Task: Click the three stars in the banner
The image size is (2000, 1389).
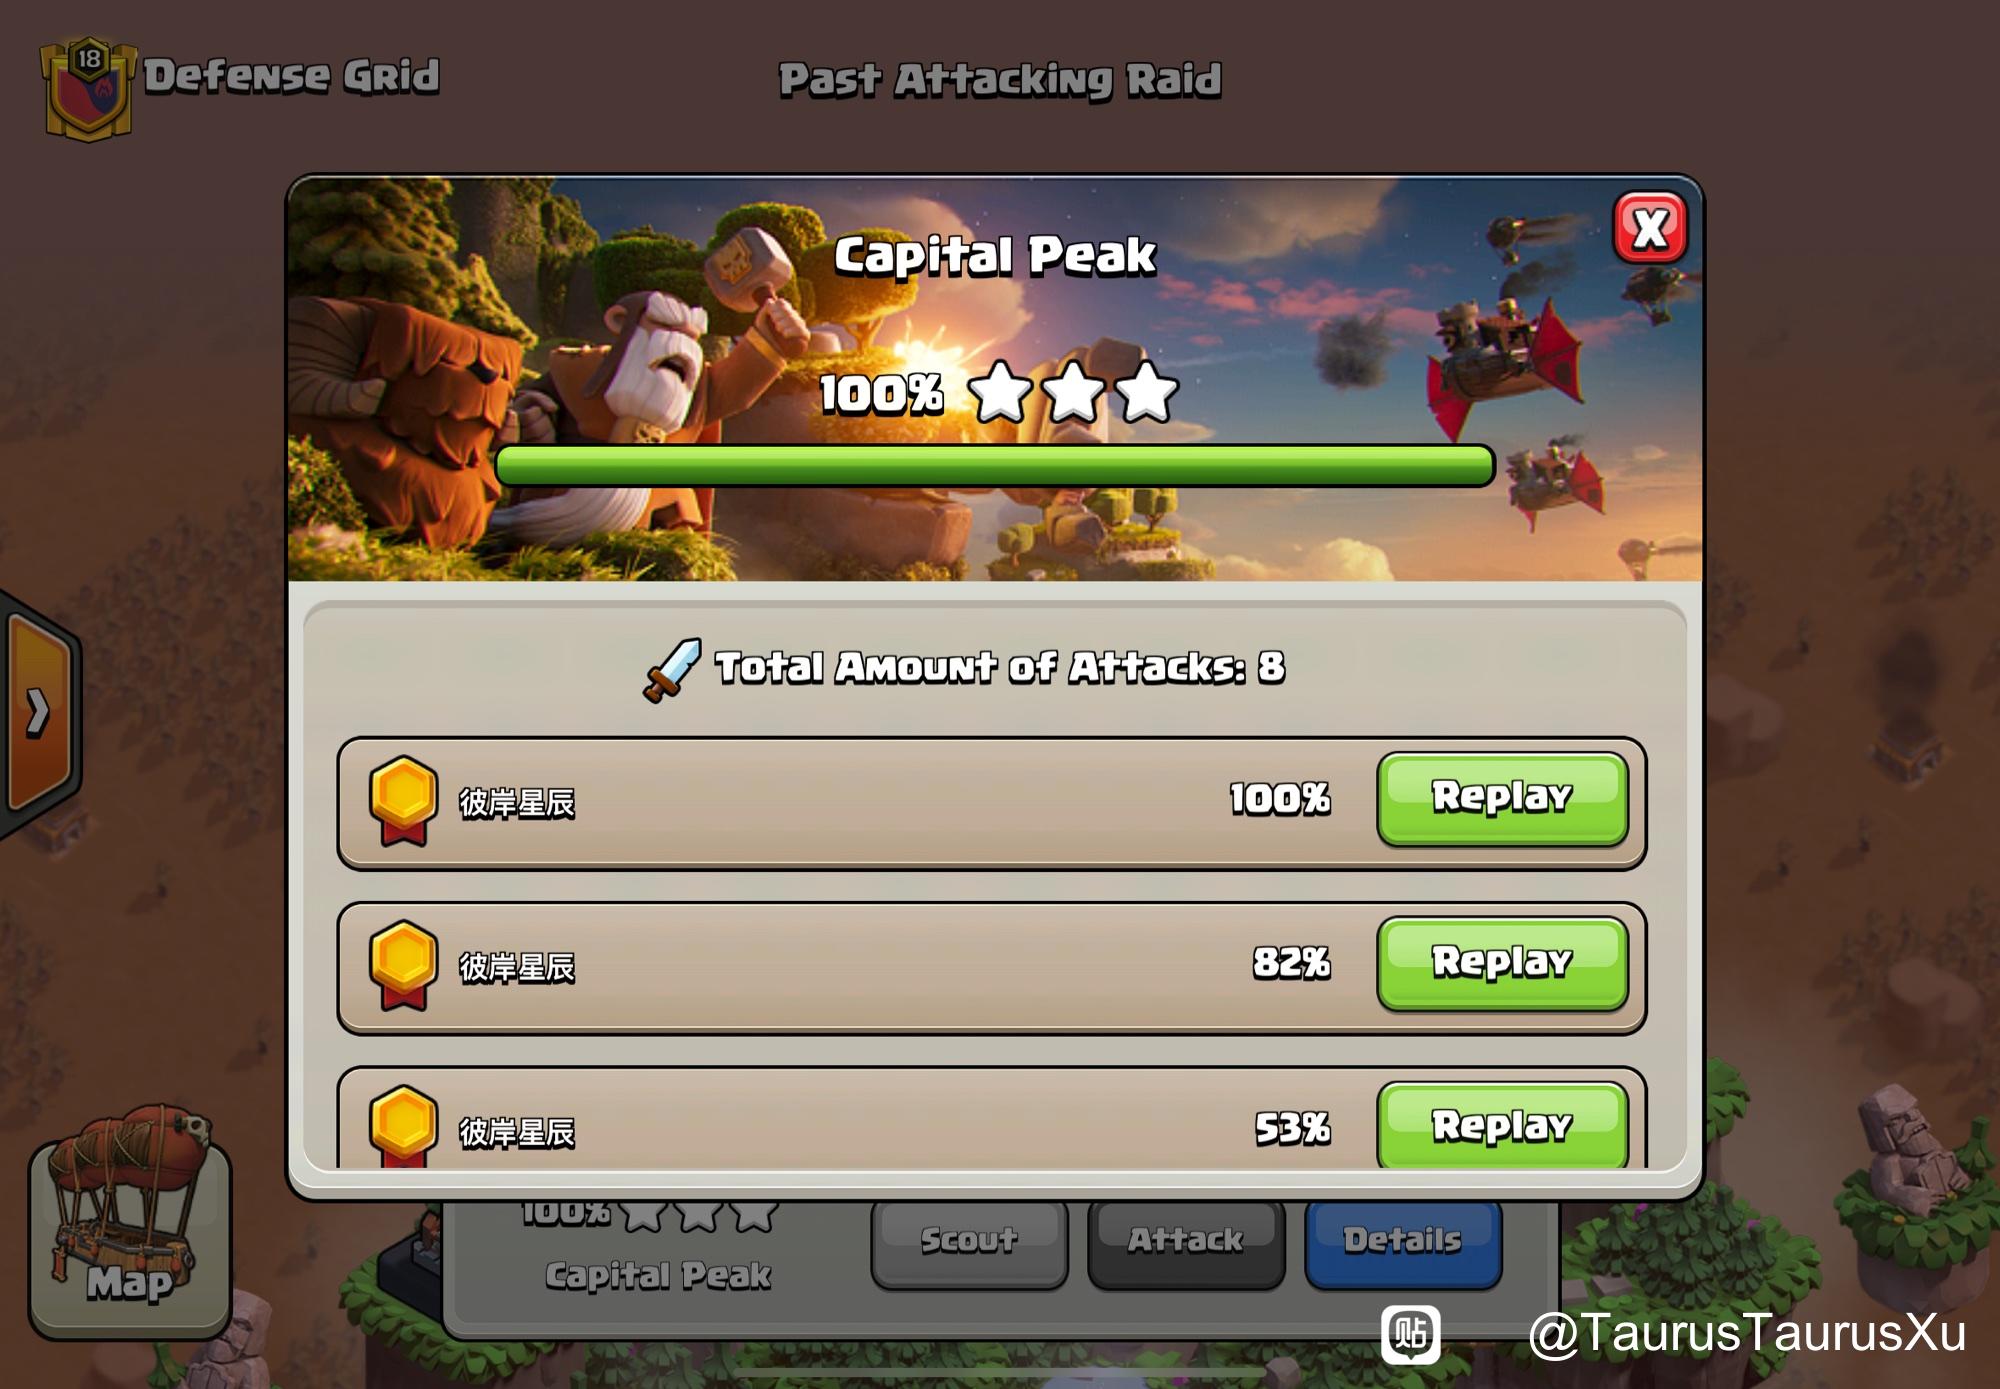Action: tap(1073, 392)
